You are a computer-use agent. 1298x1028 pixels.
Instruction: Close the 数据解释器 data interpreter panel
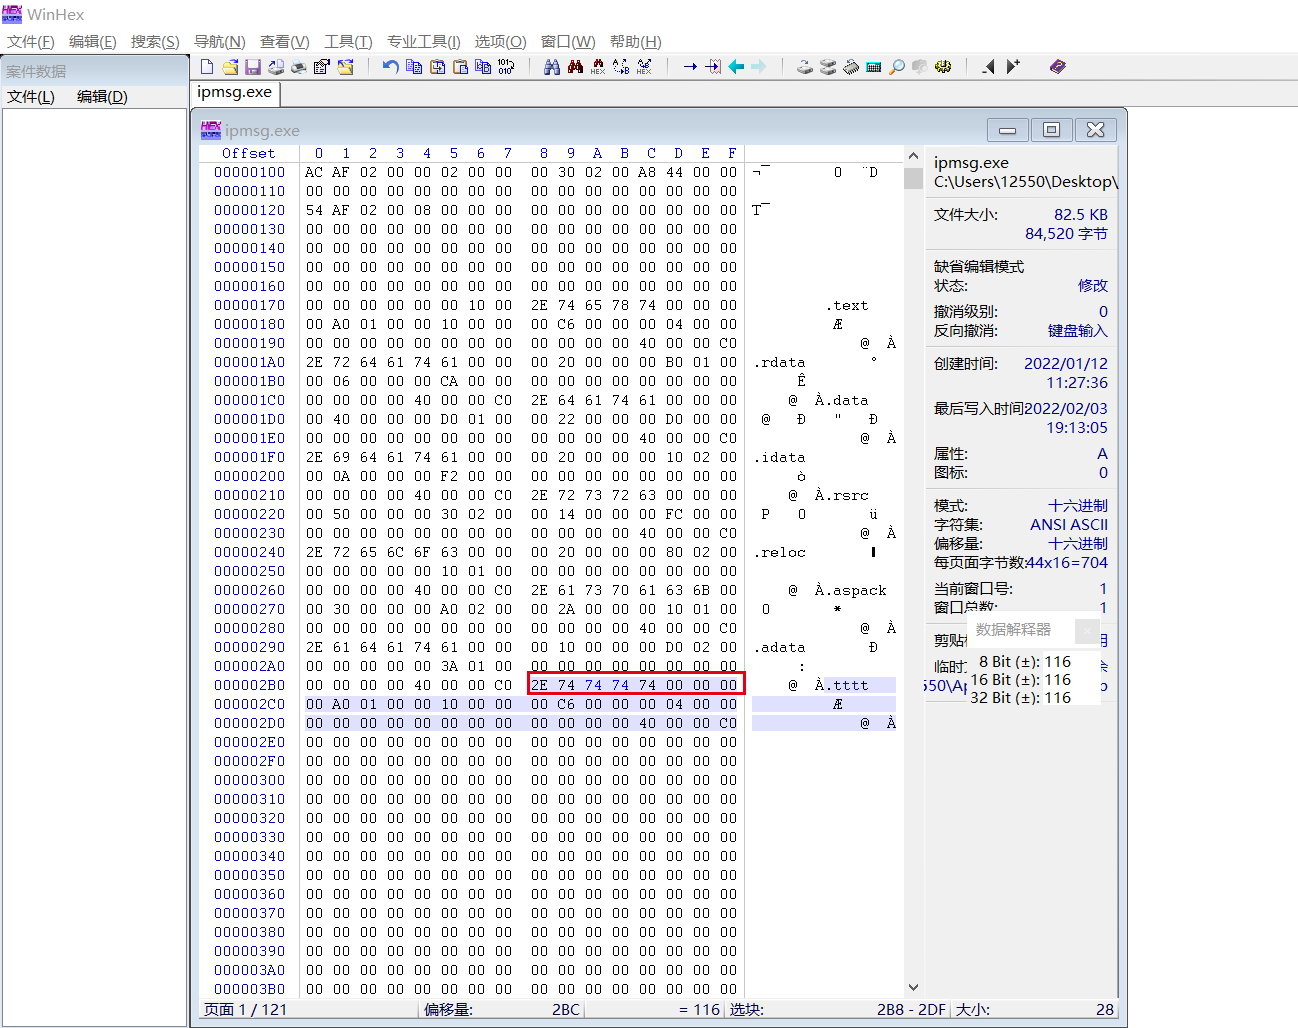click(x=1087, y=630)
